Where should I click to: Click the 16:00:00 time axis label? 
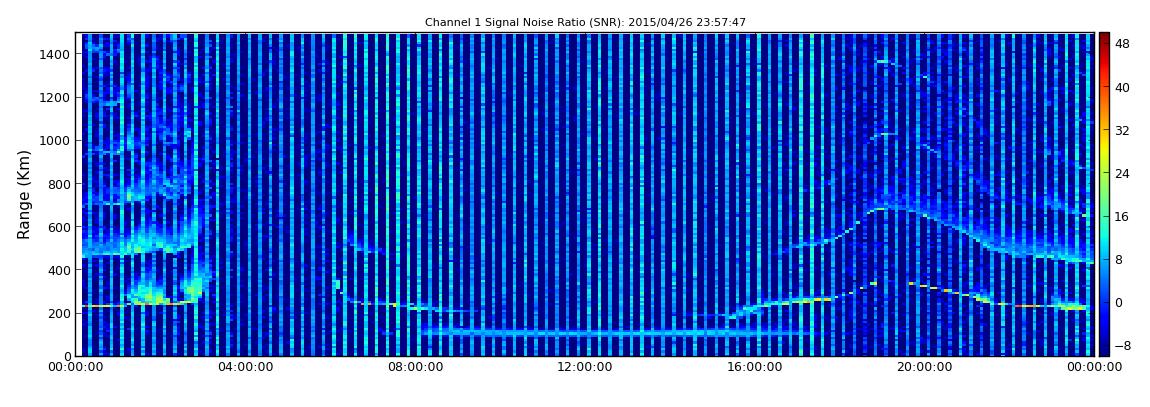pyautogui.click(x=755, y=367)
